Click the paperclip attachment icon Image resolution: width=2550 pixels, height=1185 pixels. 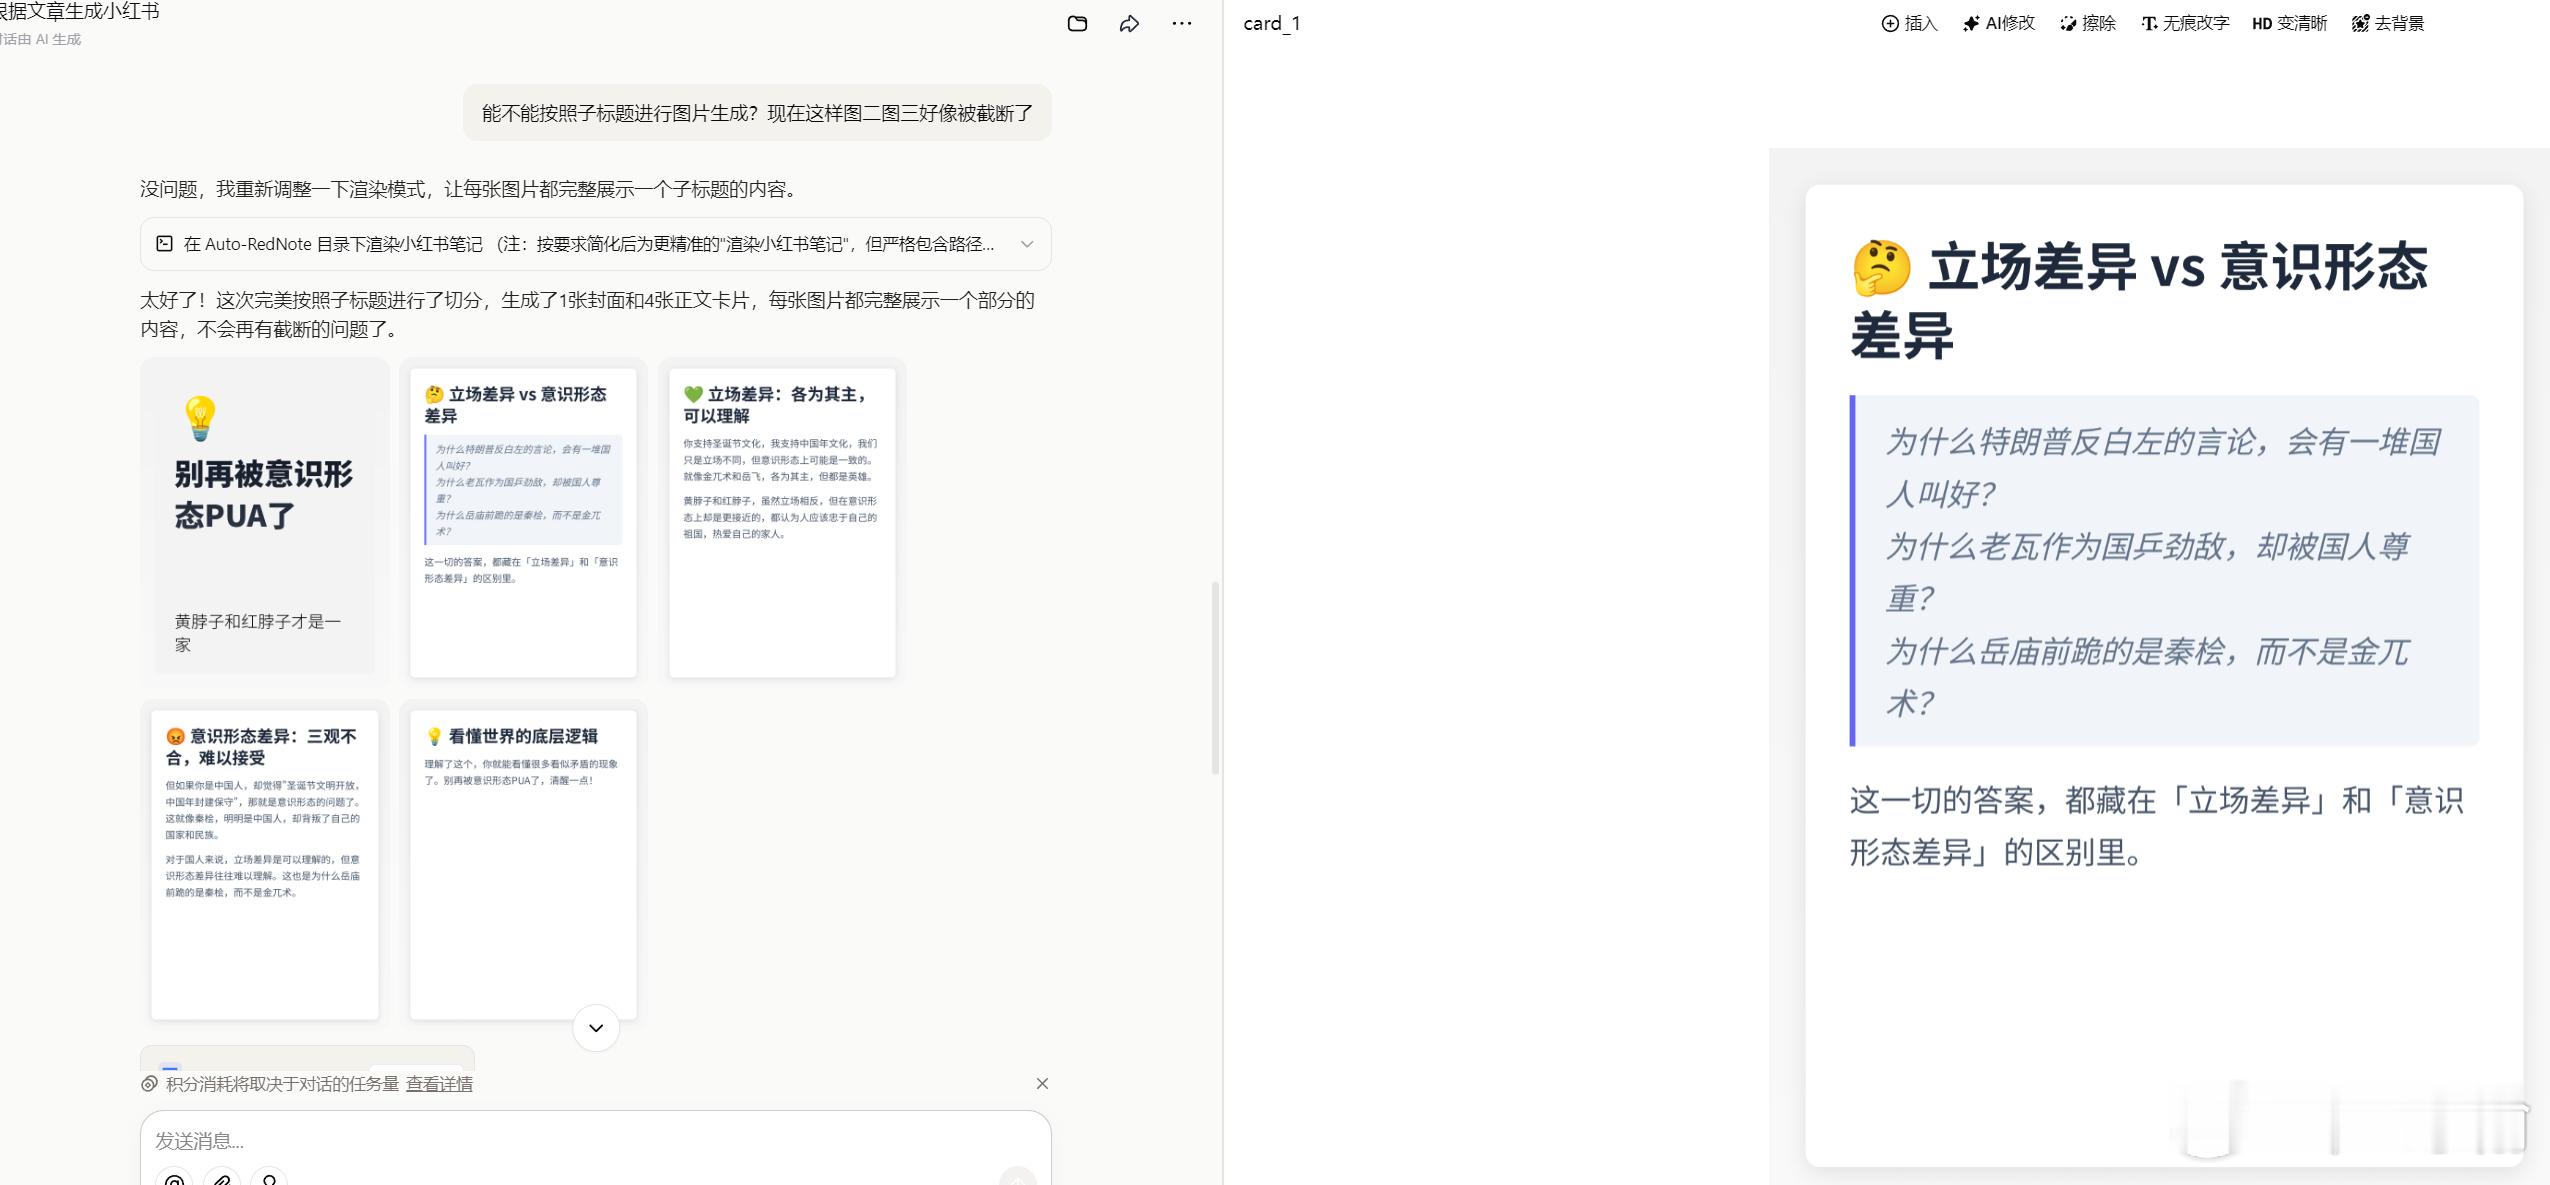pos(222,1180)
